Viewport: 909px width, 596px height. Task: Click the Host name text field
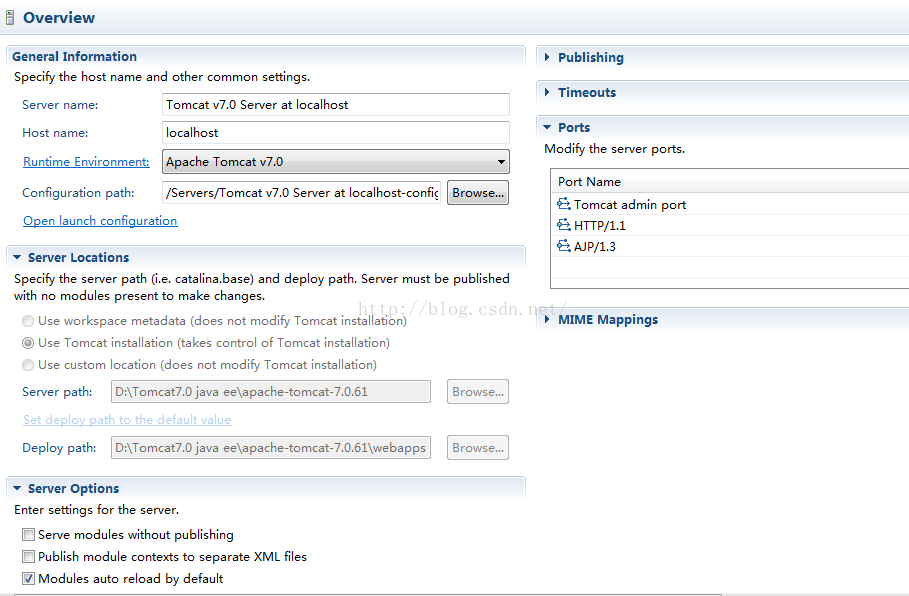(336, 132)
